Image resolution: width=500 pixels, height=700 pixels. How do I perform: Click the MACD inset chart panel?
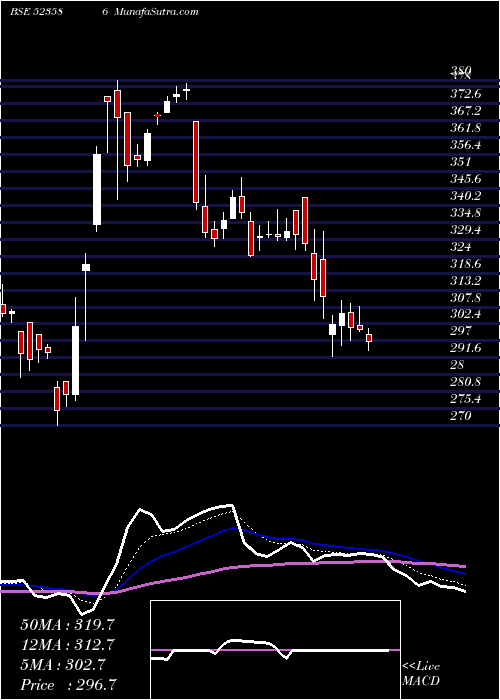coord(276,650)
